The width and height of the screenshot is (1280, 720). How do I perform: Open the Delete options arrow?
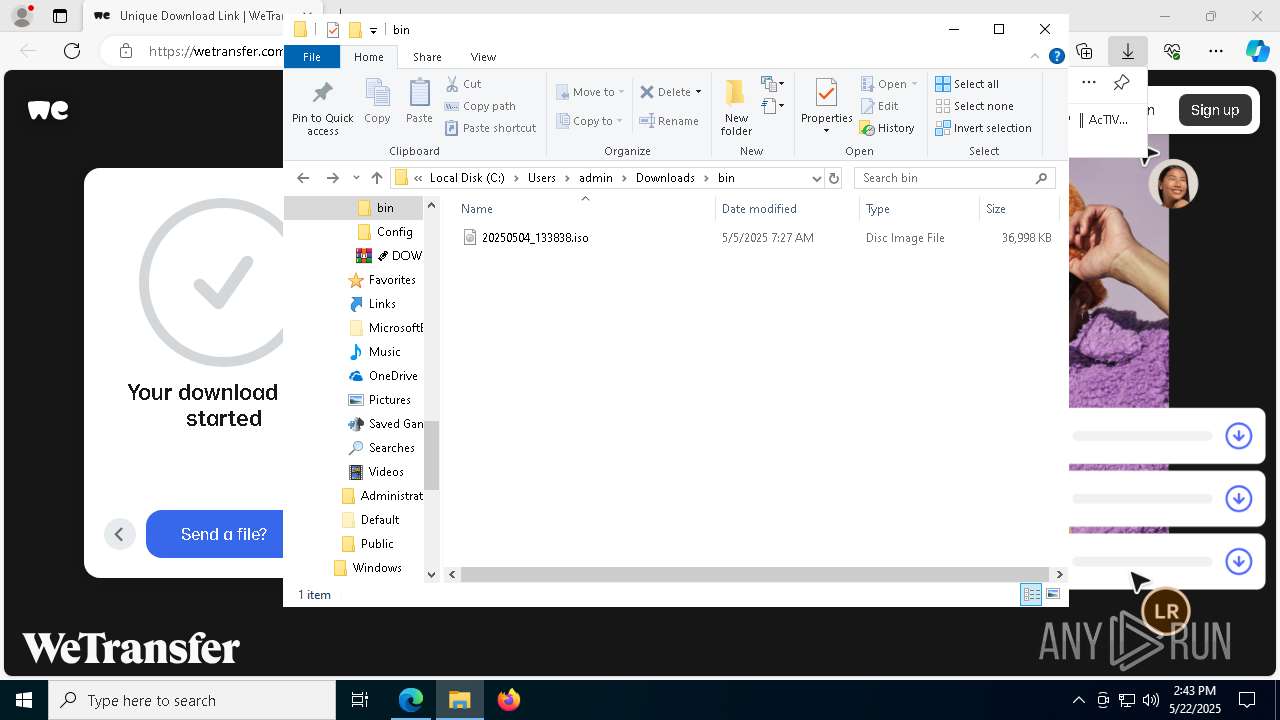click(698, 92)
